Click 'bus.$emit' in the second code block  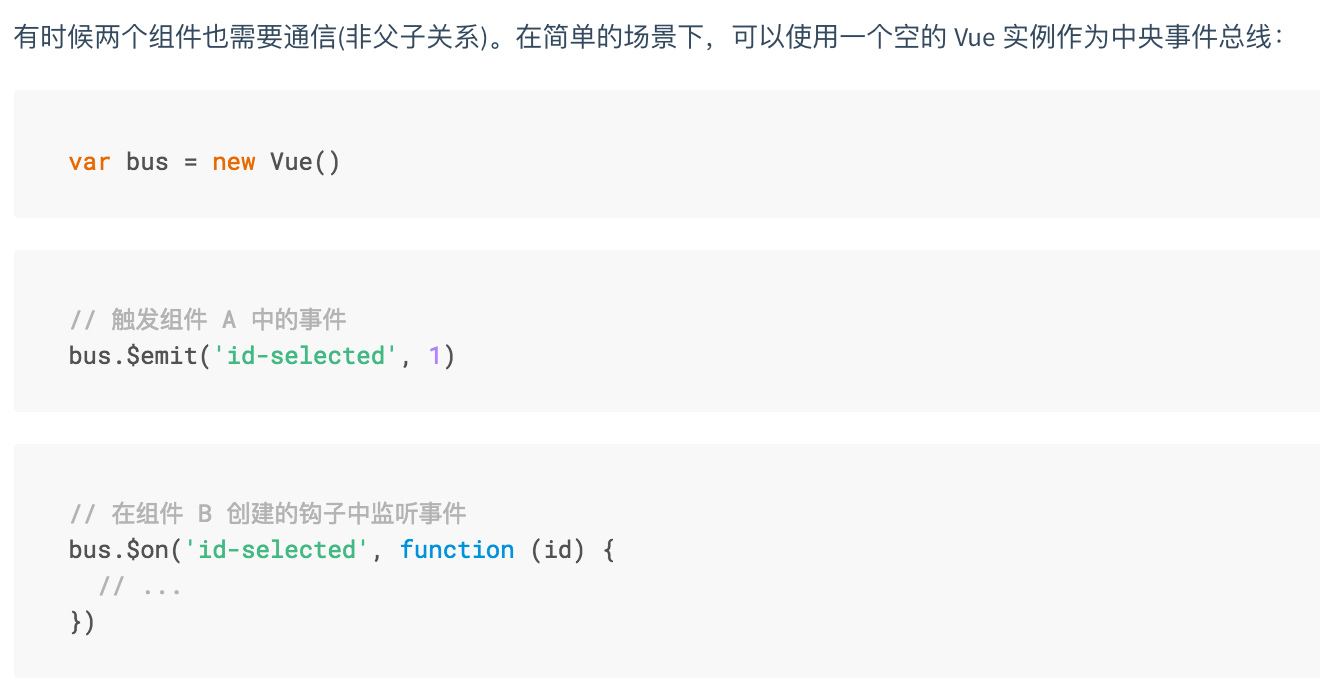pyautogui.click(x=133, y=355)
